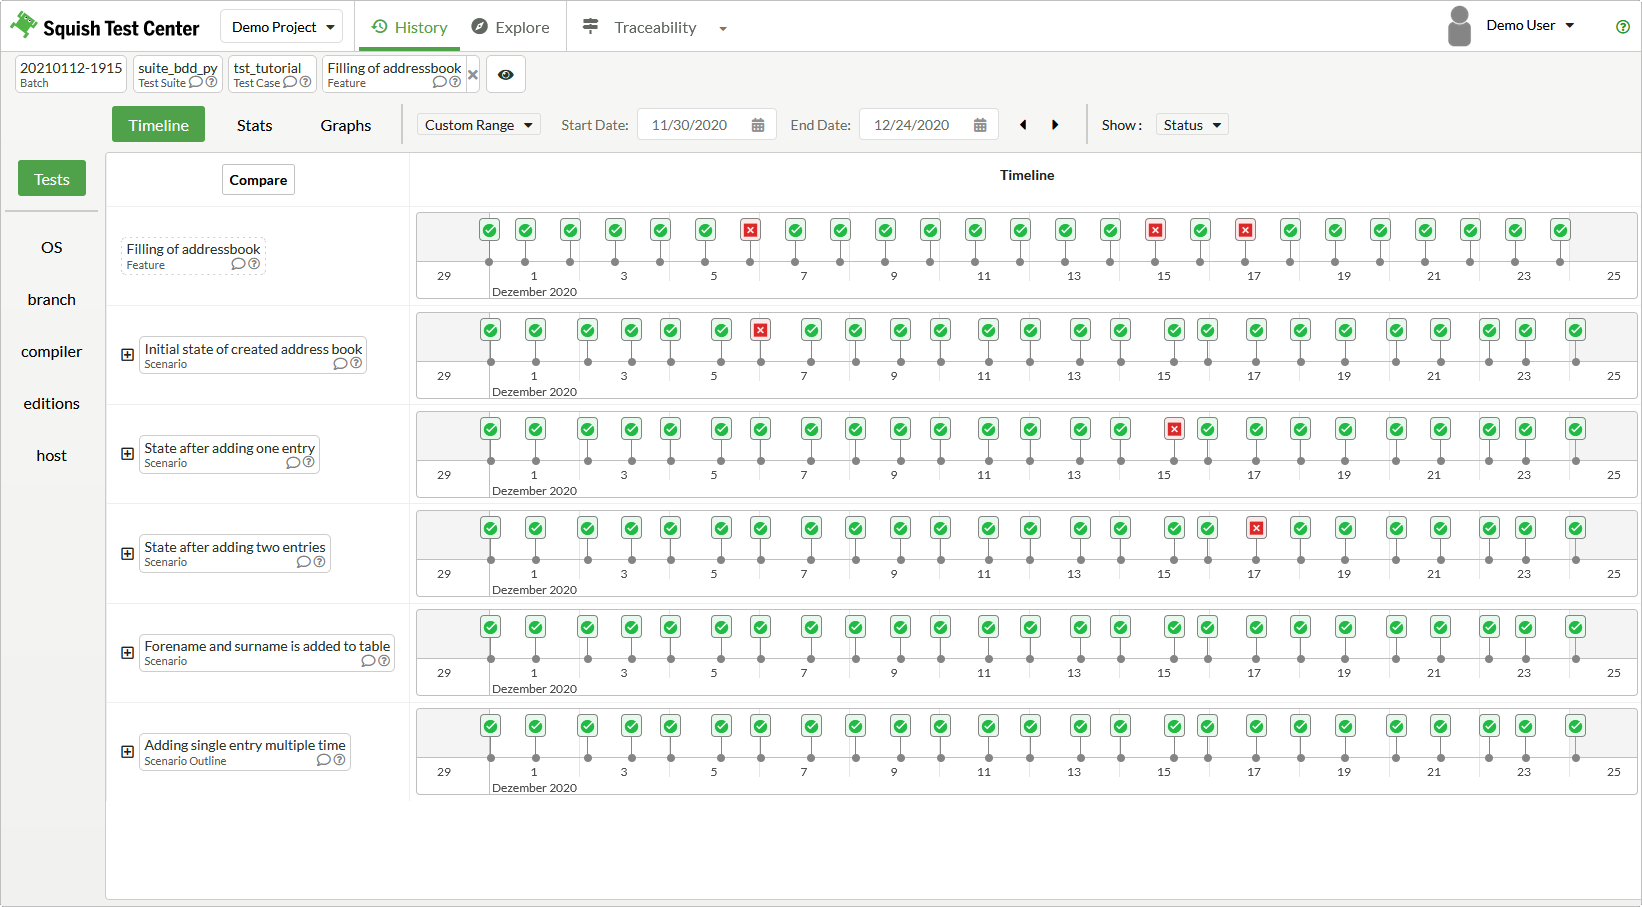The image size is (1642, 907).
Task: Open the Demo Project dropdown
Action: 282,27
